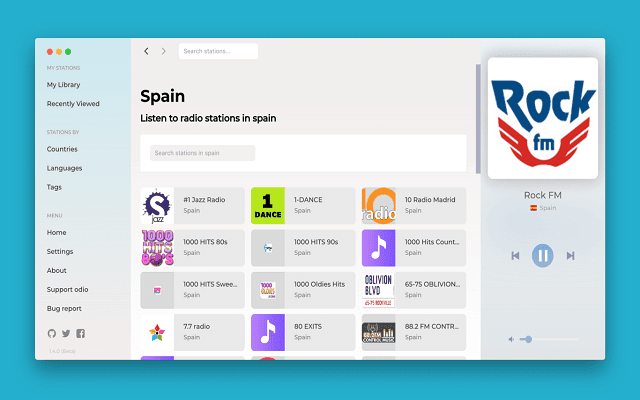Go back with the left arrow
Screen dimensions: 640x400
[x=146, y=51]
